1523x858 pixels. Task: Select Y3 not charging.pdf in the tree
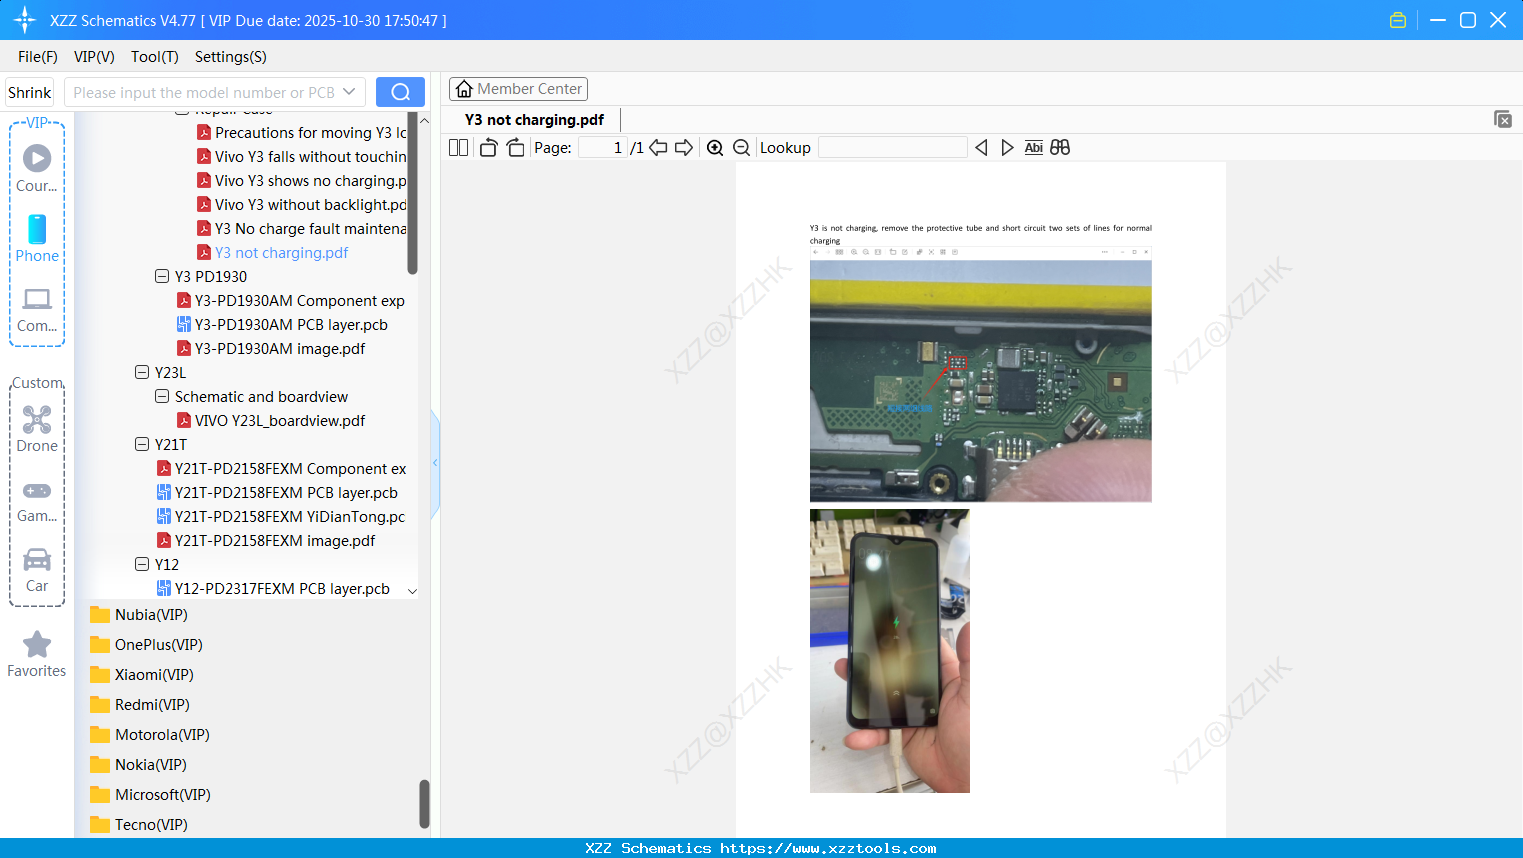click(x=273, y=252)
